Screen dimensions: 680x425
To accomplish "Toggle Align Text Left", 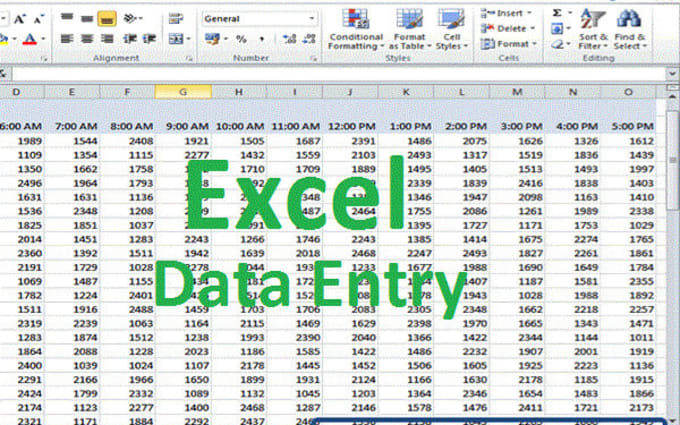I will tap(67, 39).
